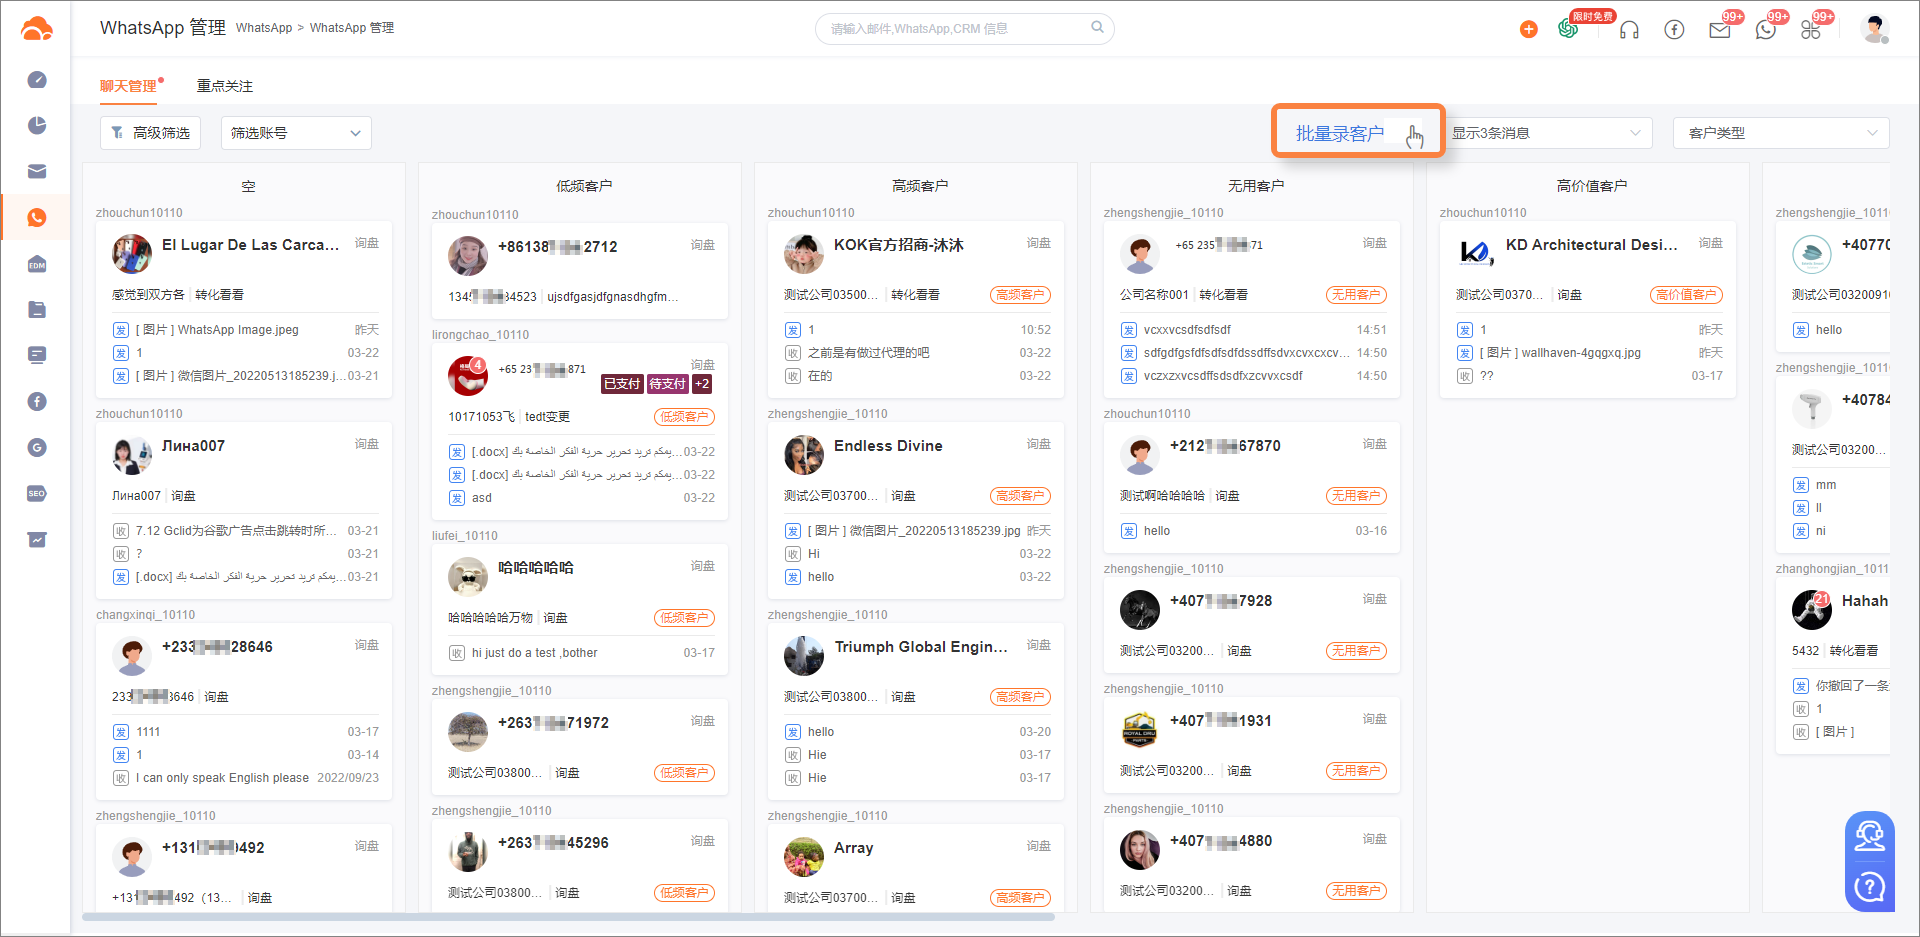Viewport: 1920px width, 937px height.
Task: Click the orange plus add icon
Action: [x=1528, y=29]
